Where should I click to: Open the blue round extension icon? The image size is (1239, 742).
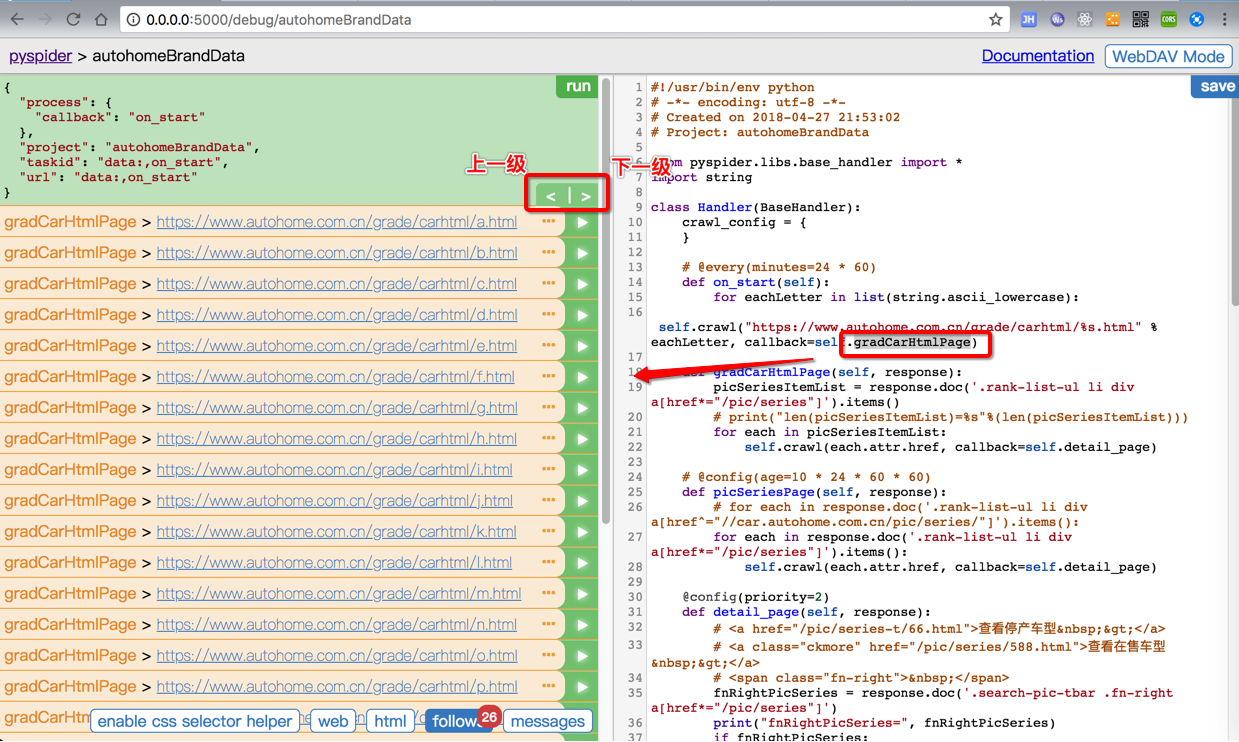[x=1197, y=19]
